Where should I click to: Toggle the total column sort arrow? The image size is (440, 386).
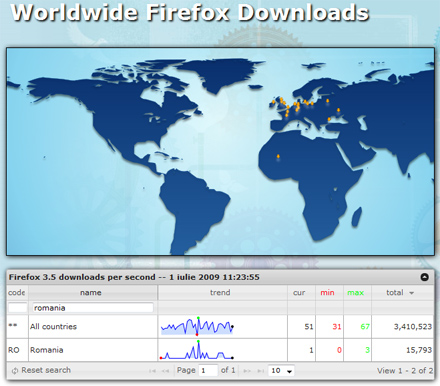point(412,293)
